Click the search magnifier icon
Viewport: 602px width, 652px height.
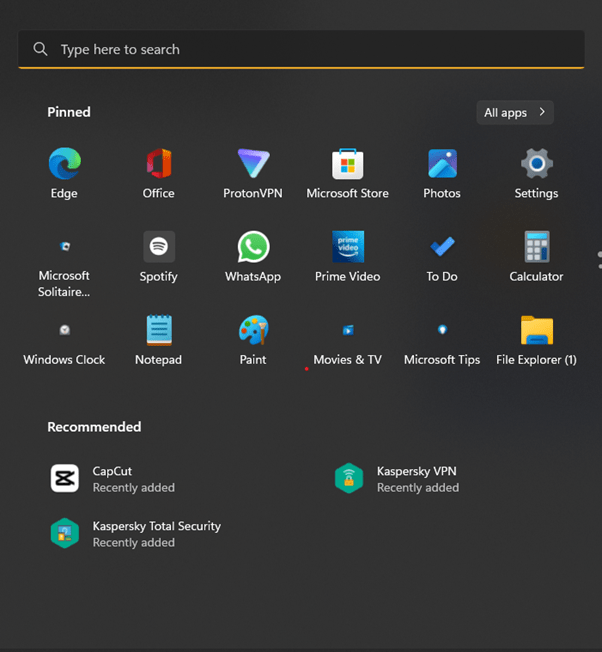[x=40, y=49]
